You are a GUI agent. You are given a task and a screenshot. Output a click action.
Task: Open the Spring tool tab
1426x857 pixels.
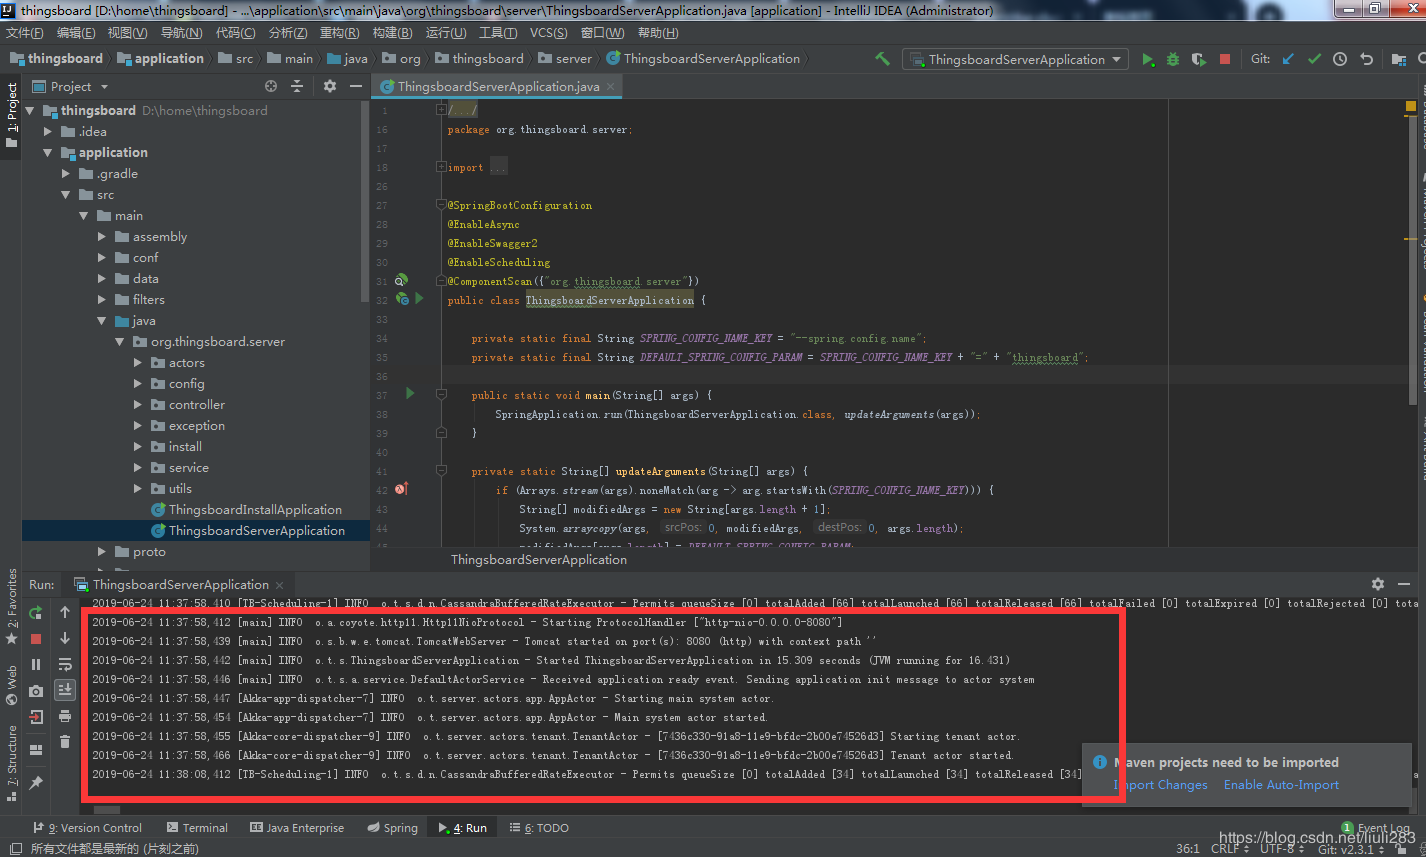392,828
